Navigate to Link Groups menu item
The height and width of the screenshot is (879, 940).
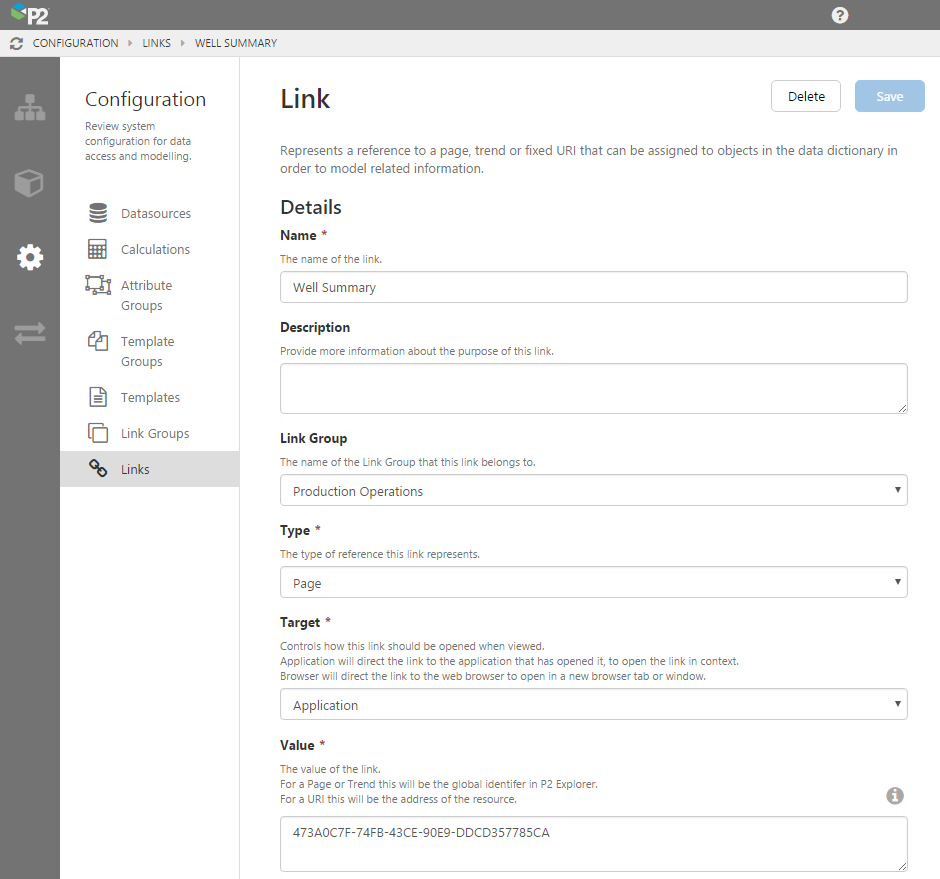155,433
